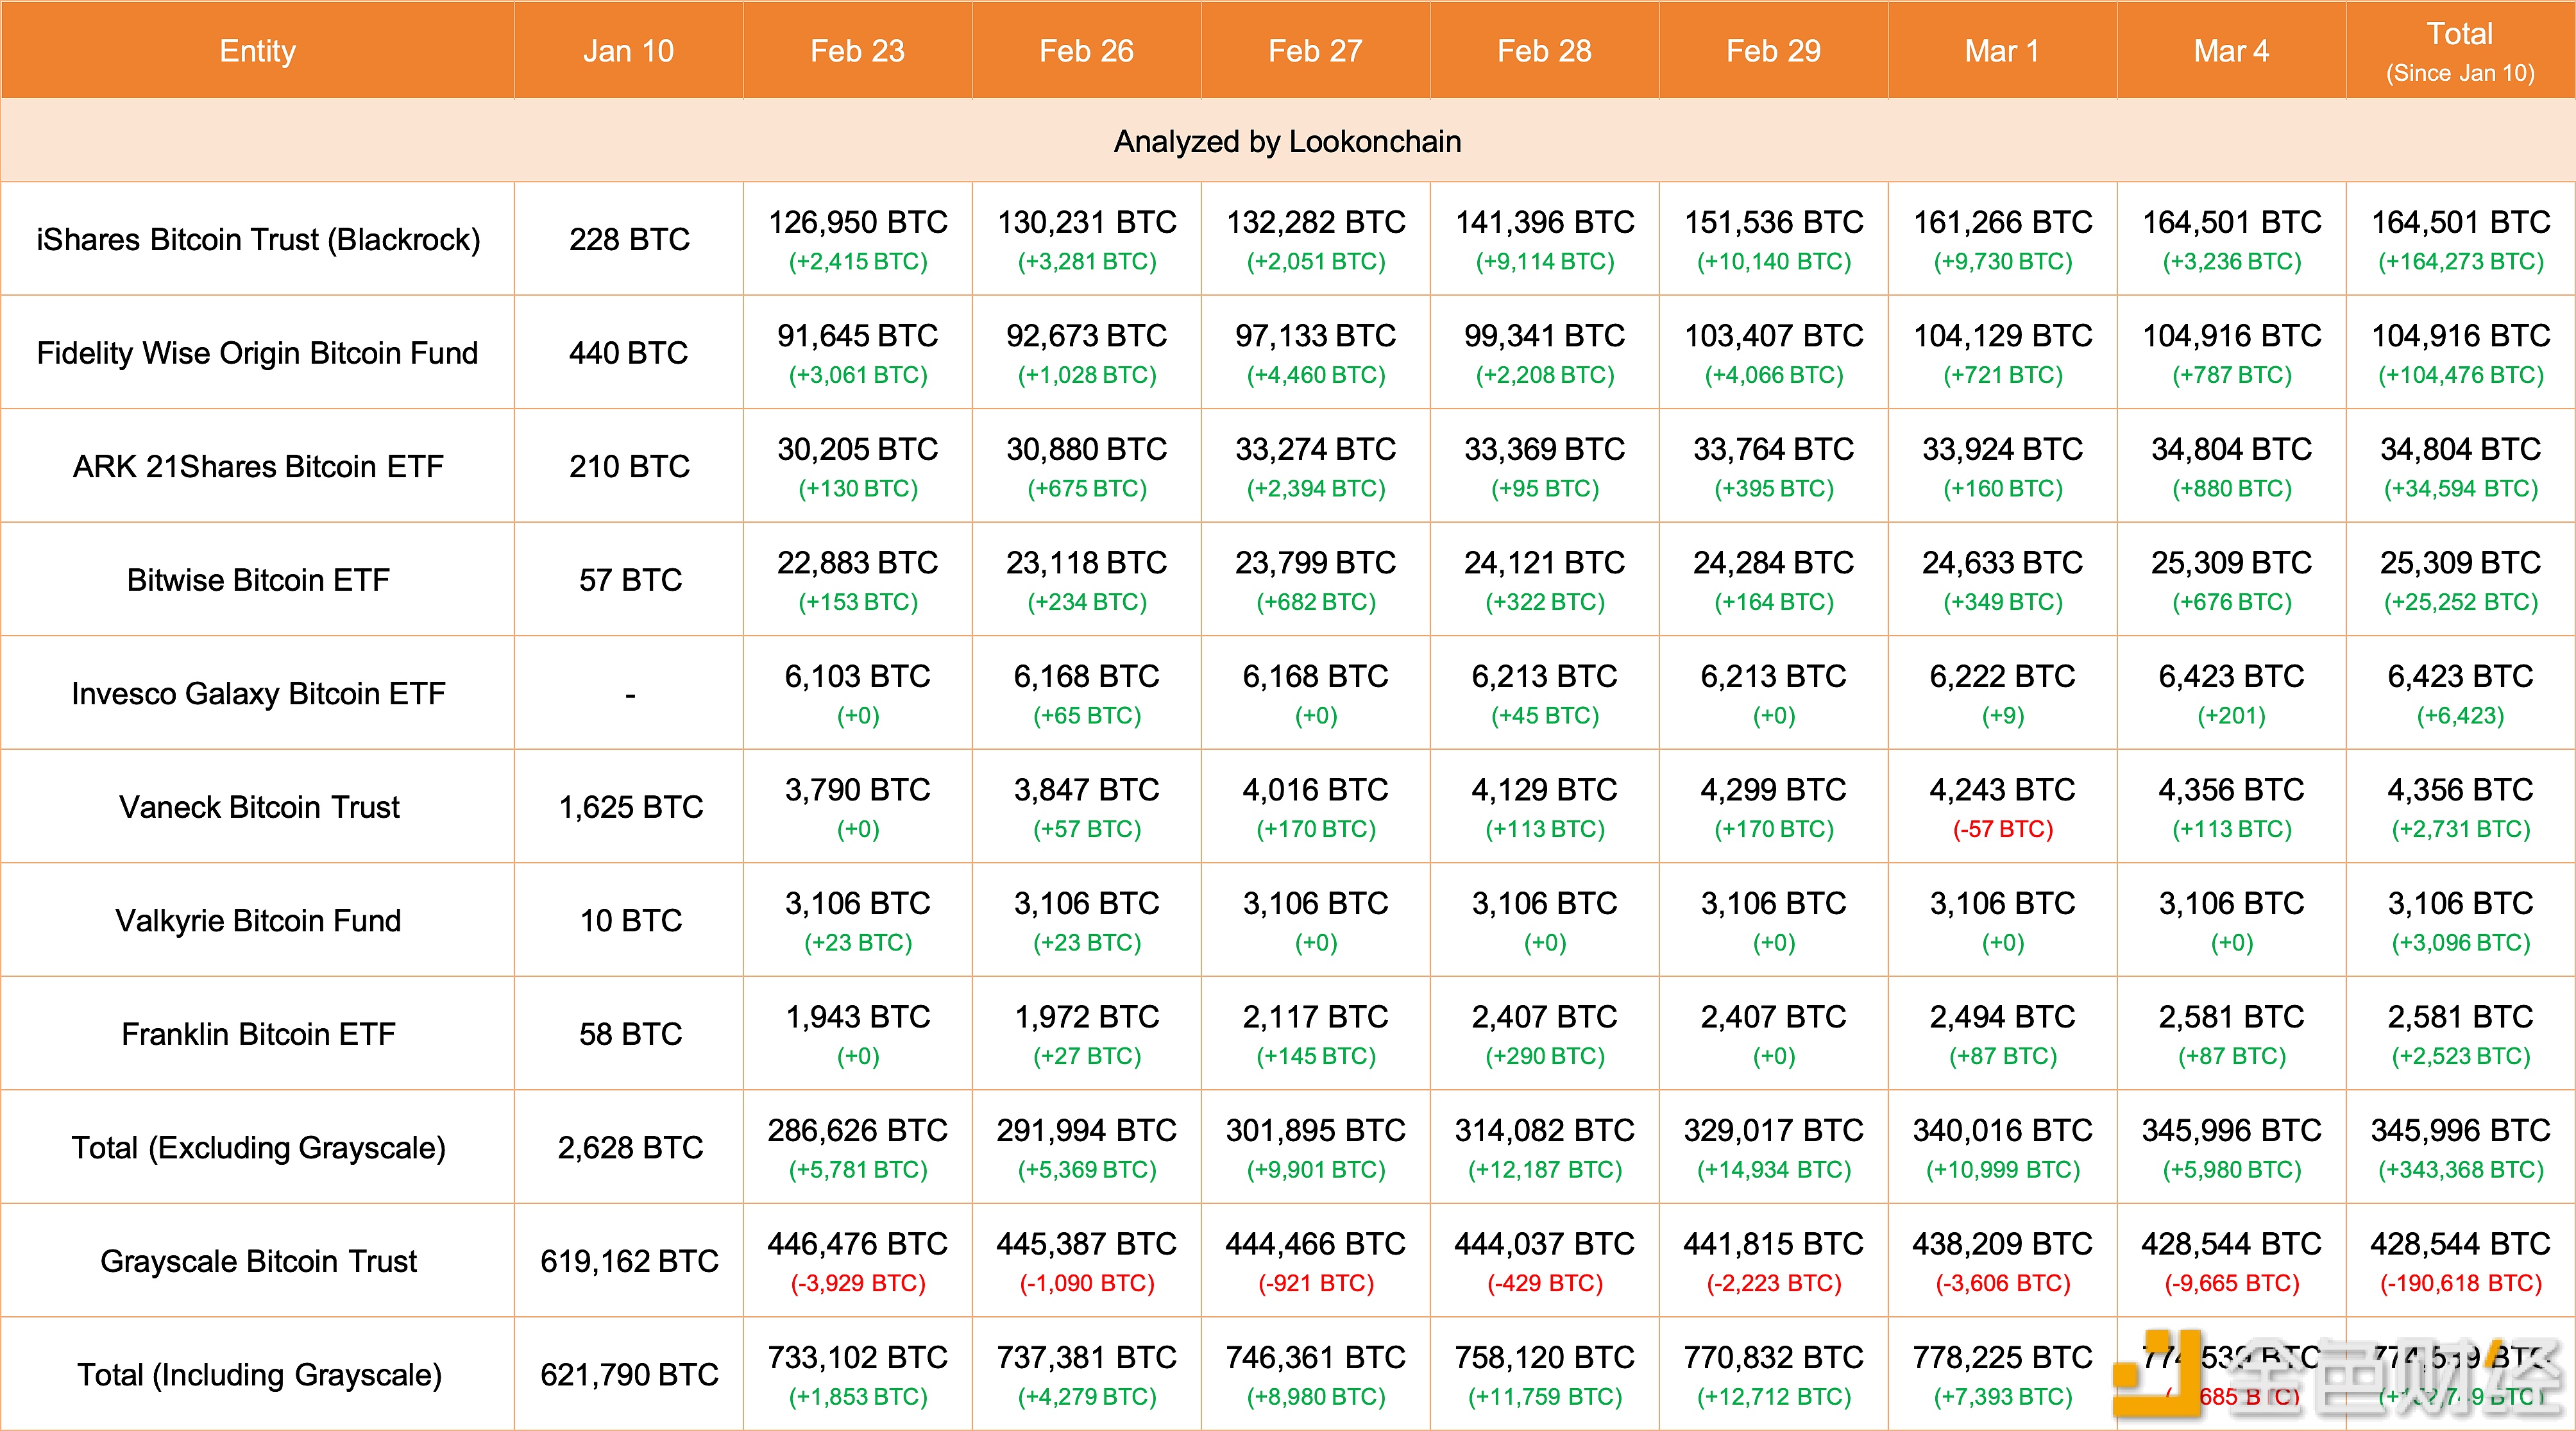Click the '58 BTC' cell
The height and width of the screenshot is (1431, 2576).
pyautogui.click(x=630, y=1033)
